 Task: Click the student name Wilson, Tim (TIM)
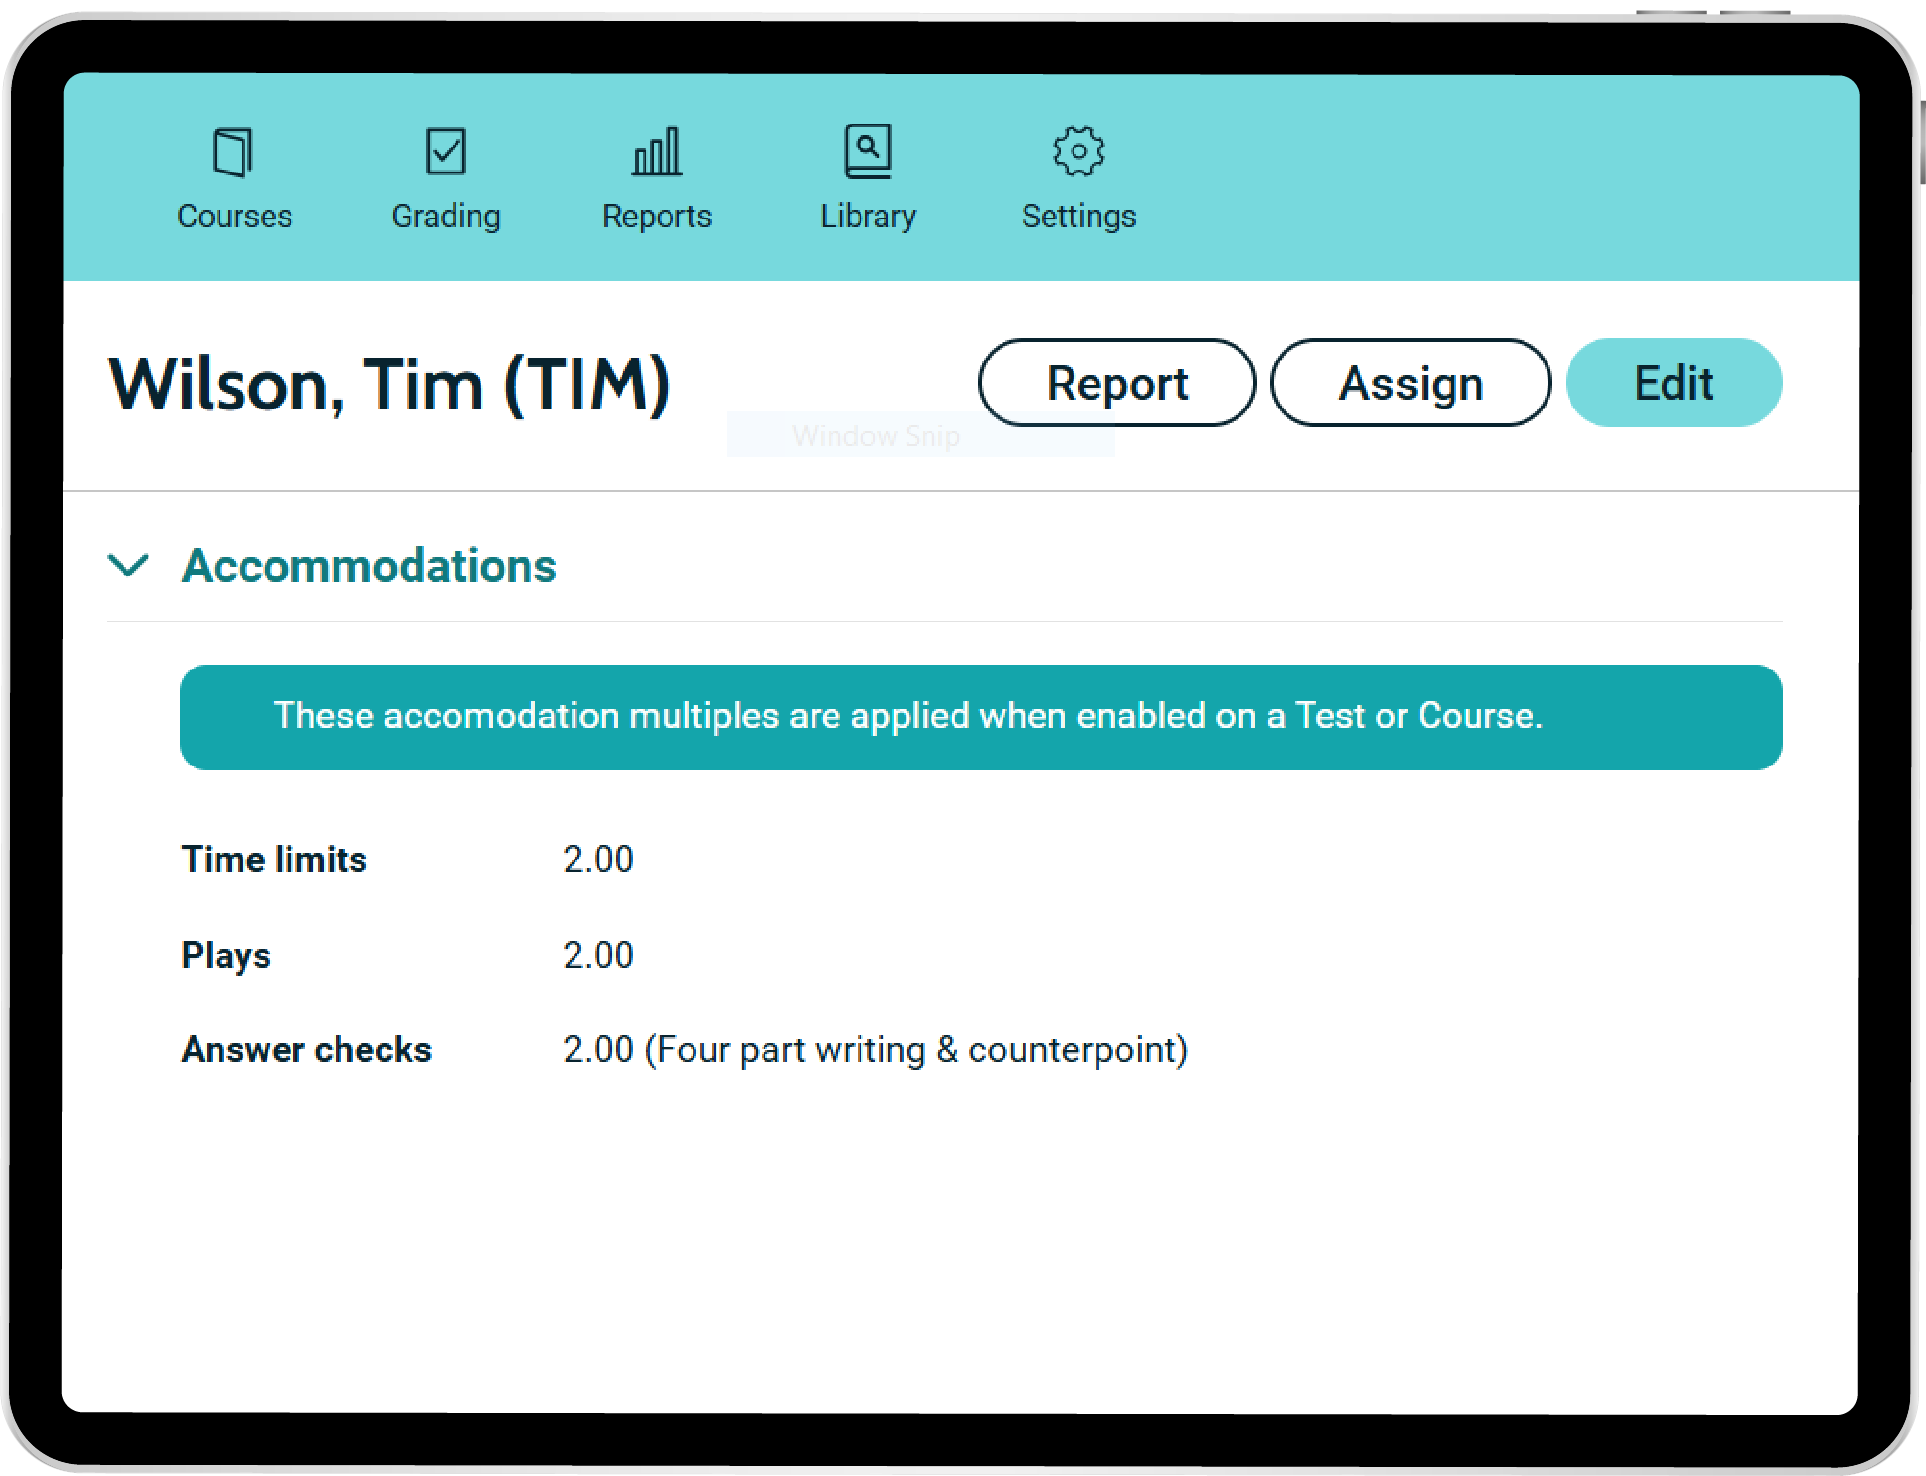click(389, 384)
